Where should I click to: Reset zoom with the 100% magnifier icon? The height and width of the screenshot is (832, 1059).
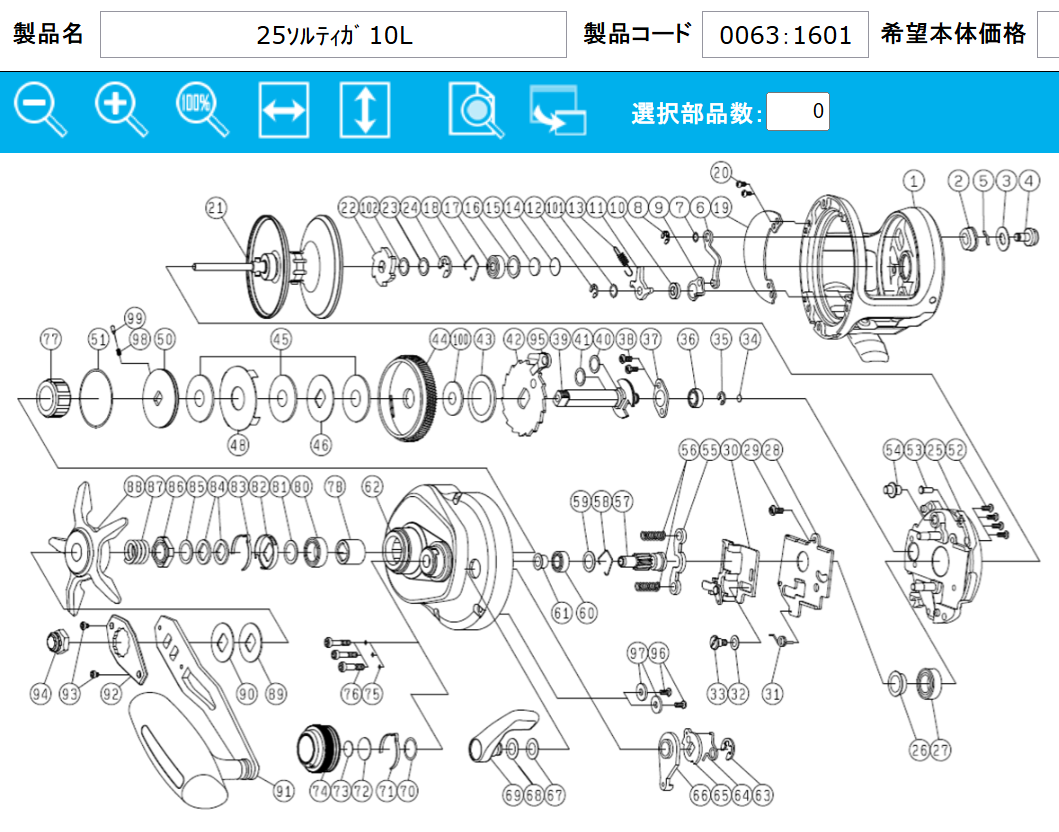click(x=201, y=111)
